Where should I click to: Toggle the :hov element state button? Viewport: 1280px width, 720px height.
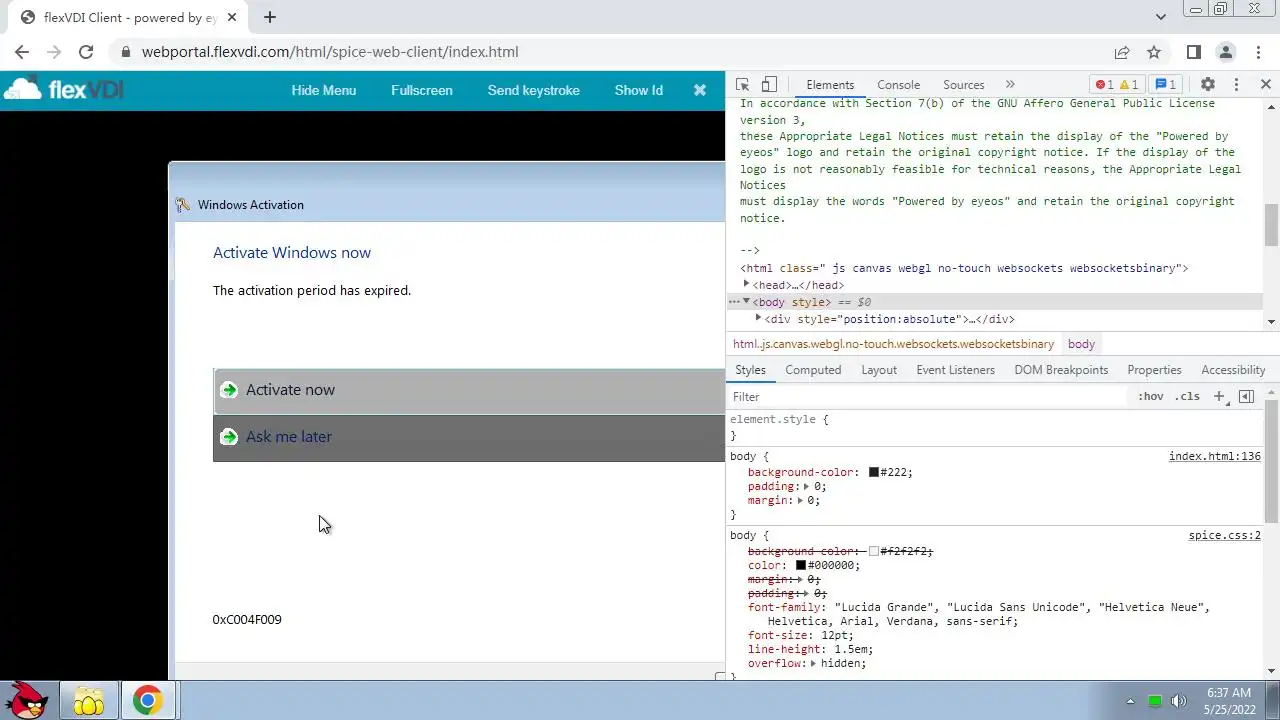tap(1151, 397)
